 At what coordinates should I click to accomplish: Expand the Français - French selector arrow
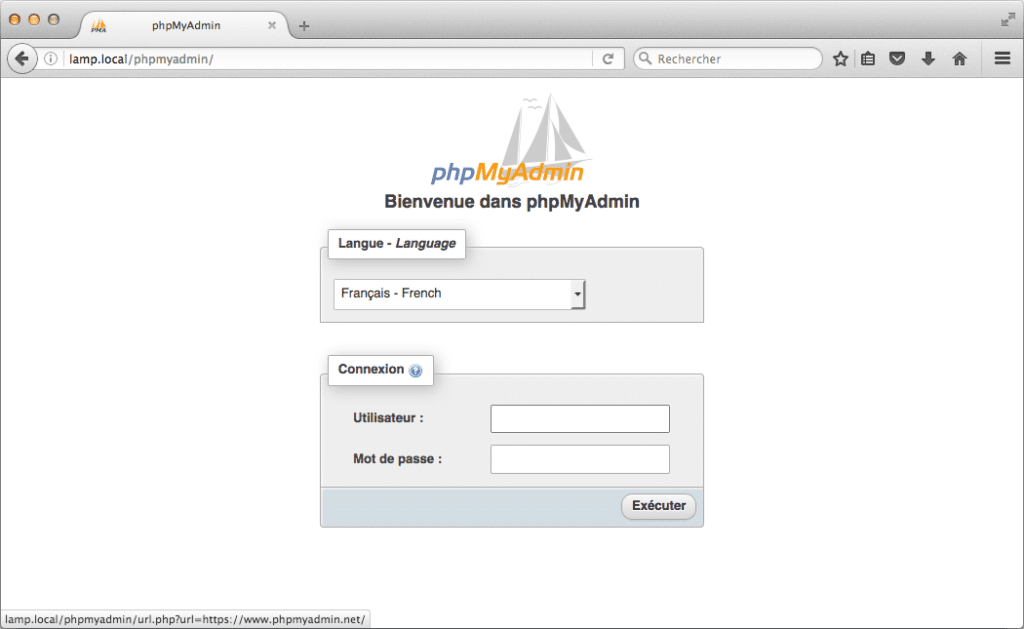(578, 293)
